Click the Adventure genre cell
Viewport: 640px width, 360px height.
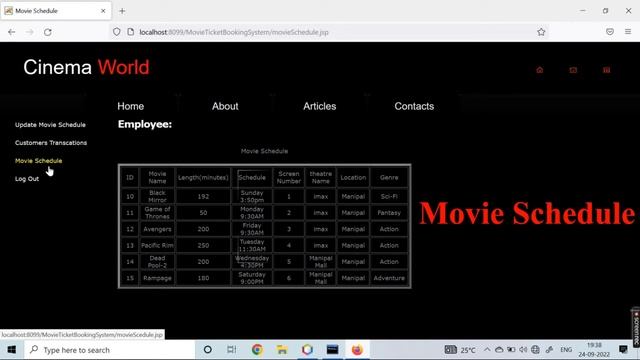point(389,278)
